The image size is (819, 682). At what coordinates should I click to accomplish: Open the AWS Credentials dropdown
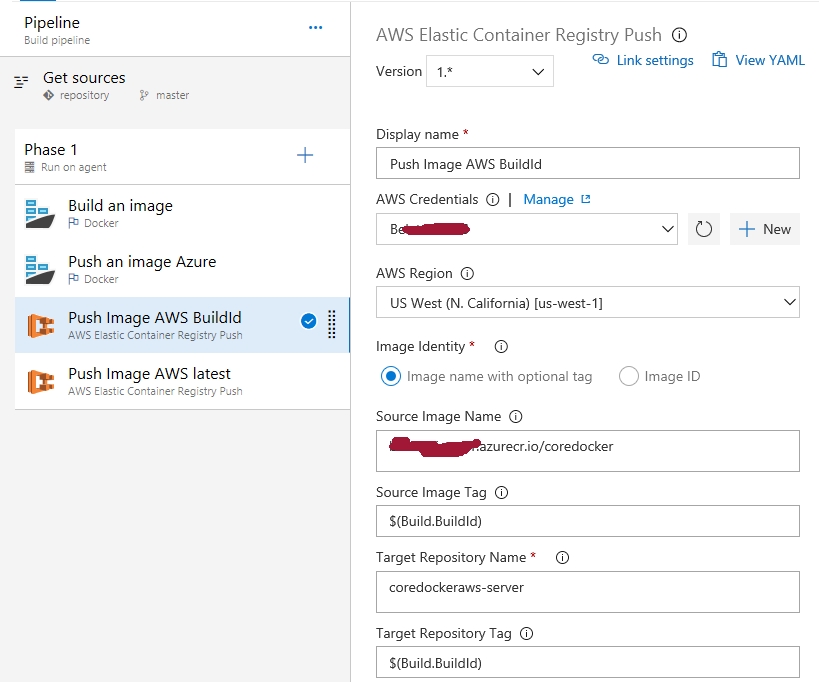point(526,229)
